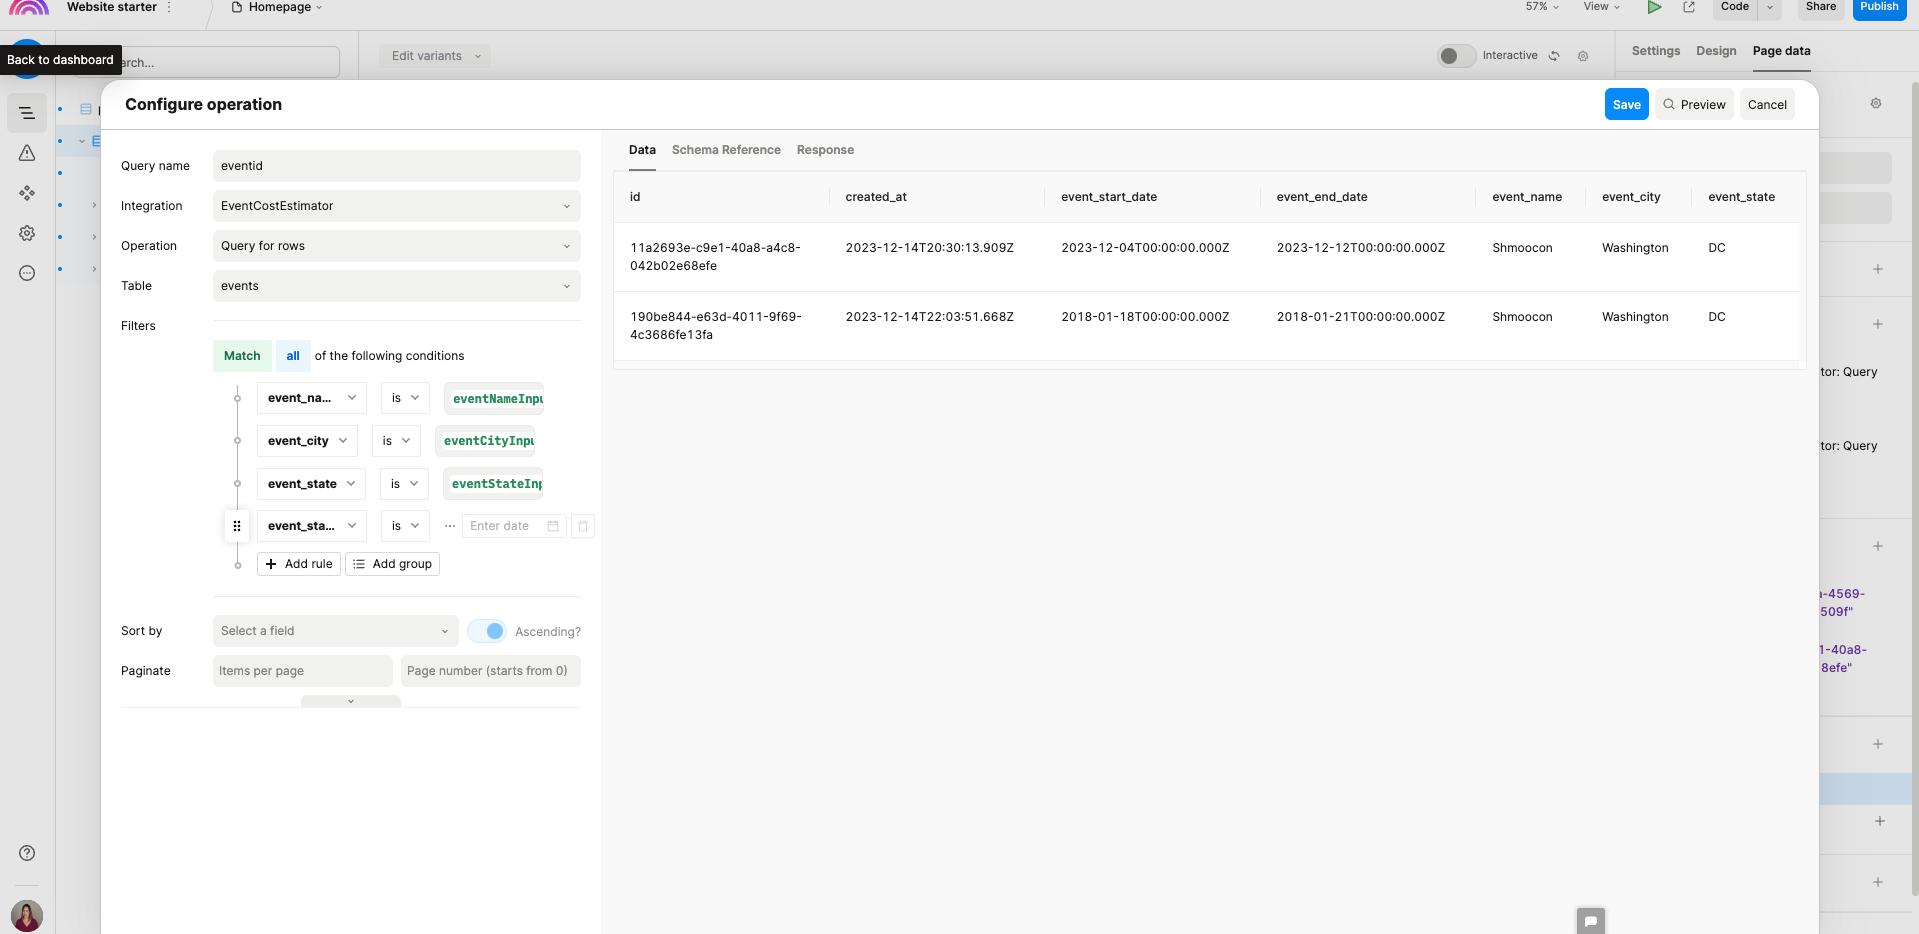The width and height of the screenshot is (1919, 934).
Task: Open the chat bubble icon at bottom
Action: [1590, 920]
